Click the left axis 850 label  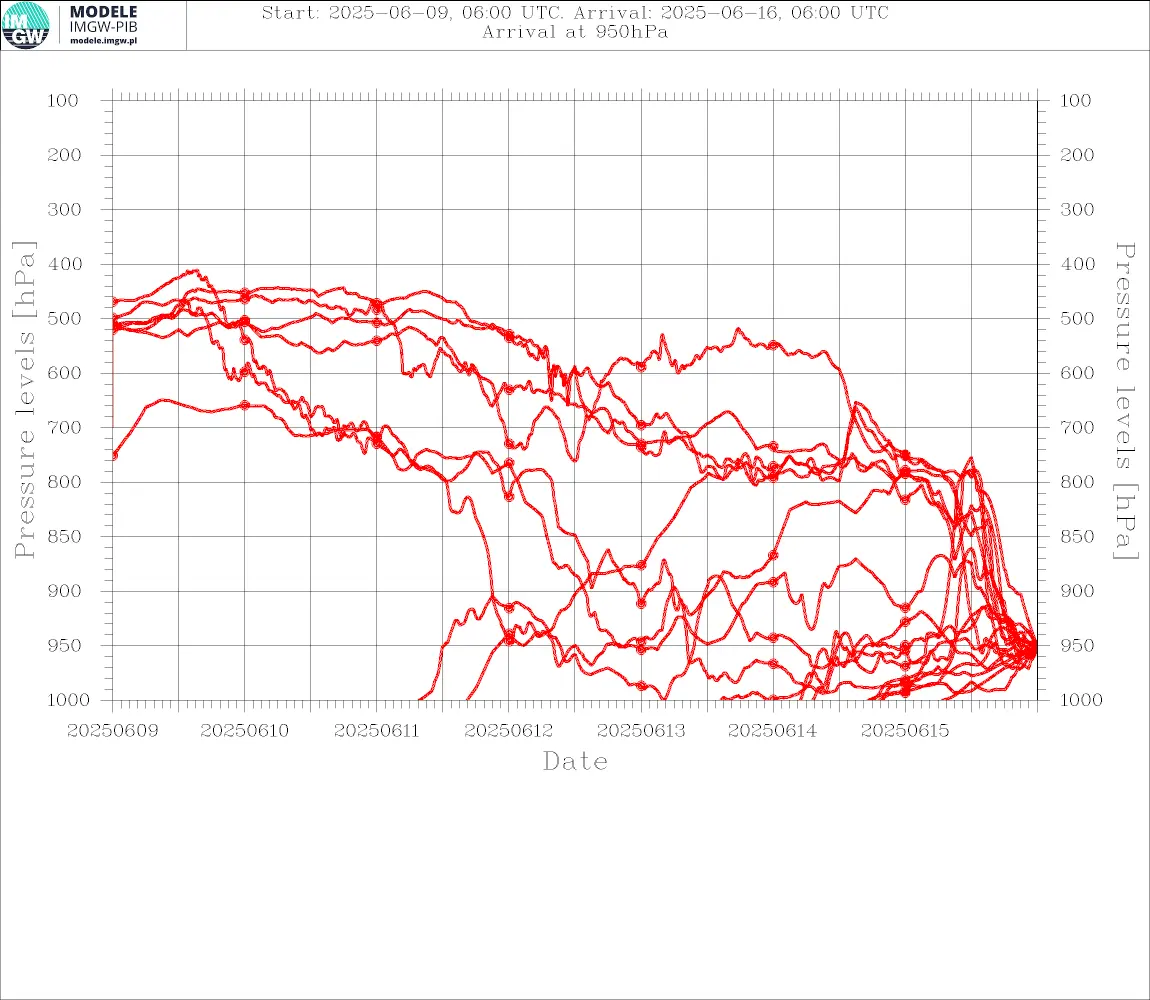(x=65, y=536)
